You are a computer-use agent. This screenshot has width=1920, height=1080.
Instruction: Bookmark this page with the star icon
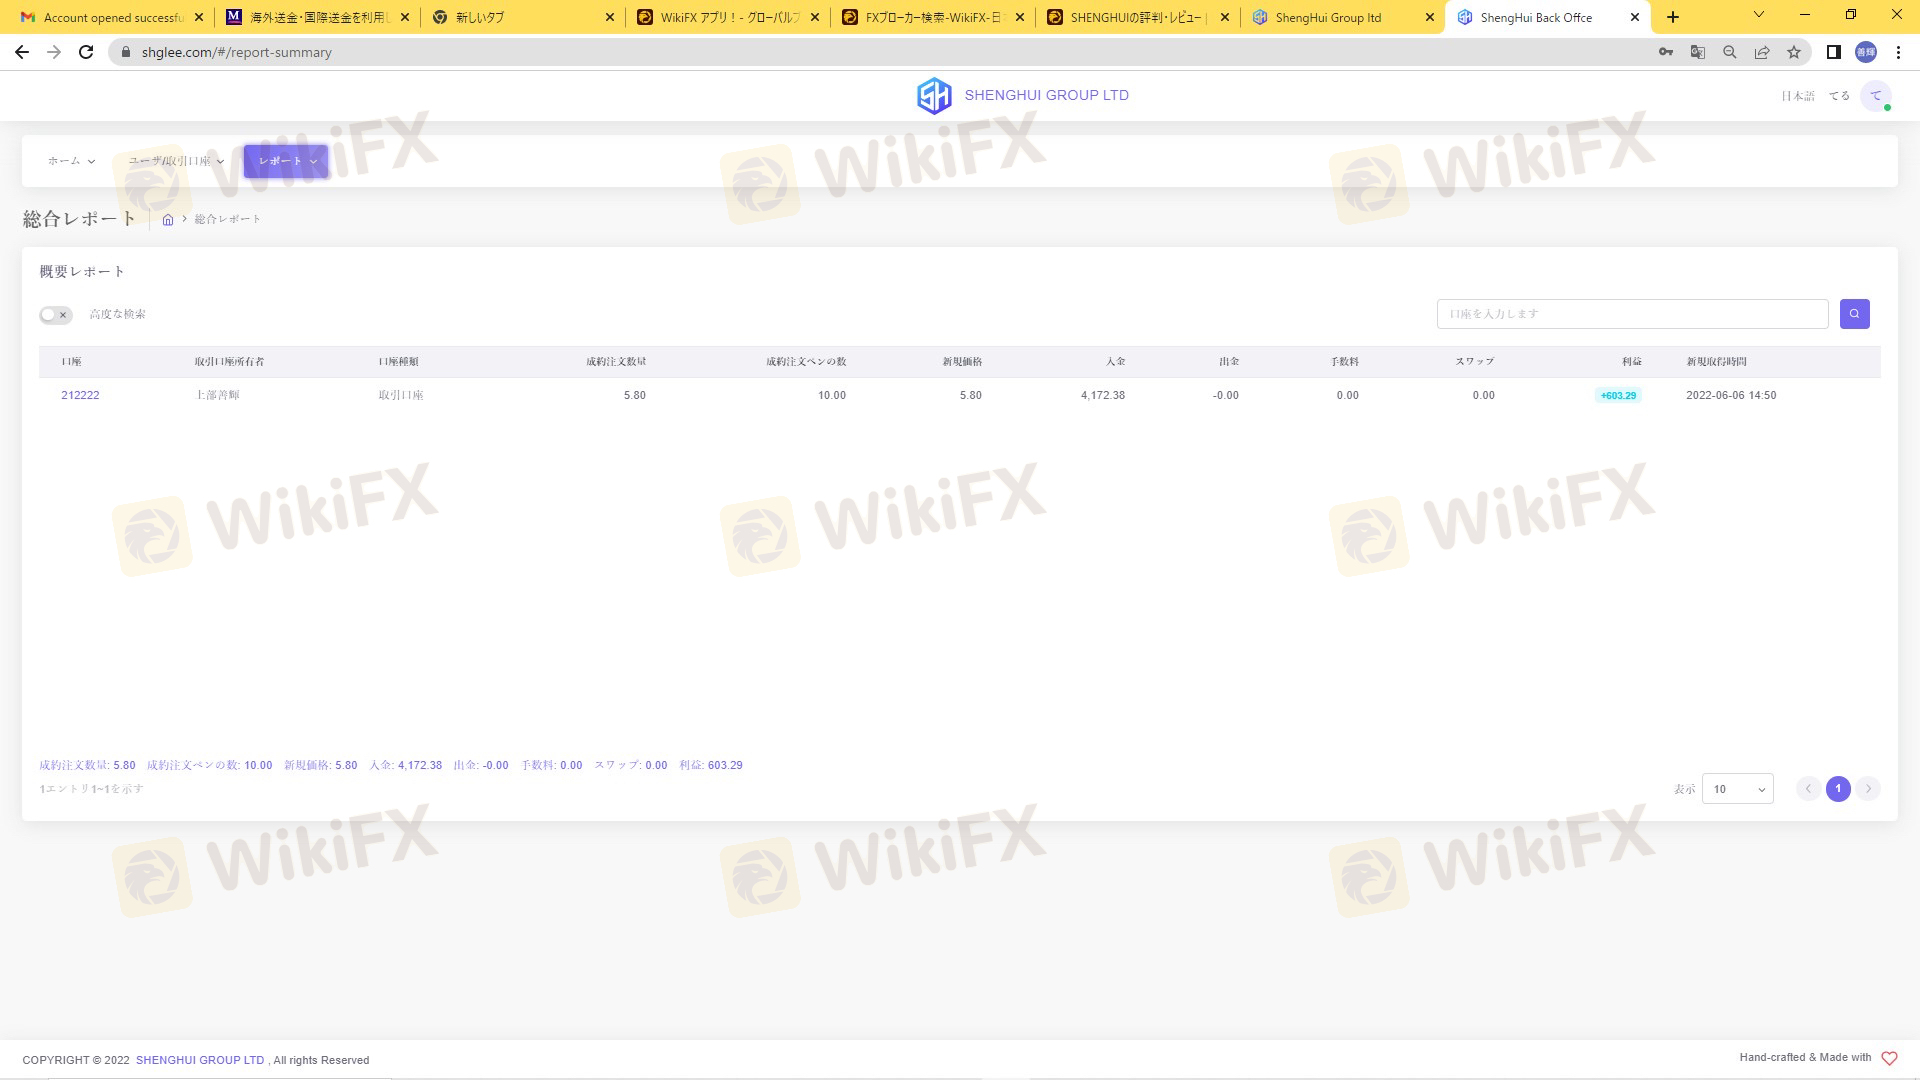[x=1794, y=52]
